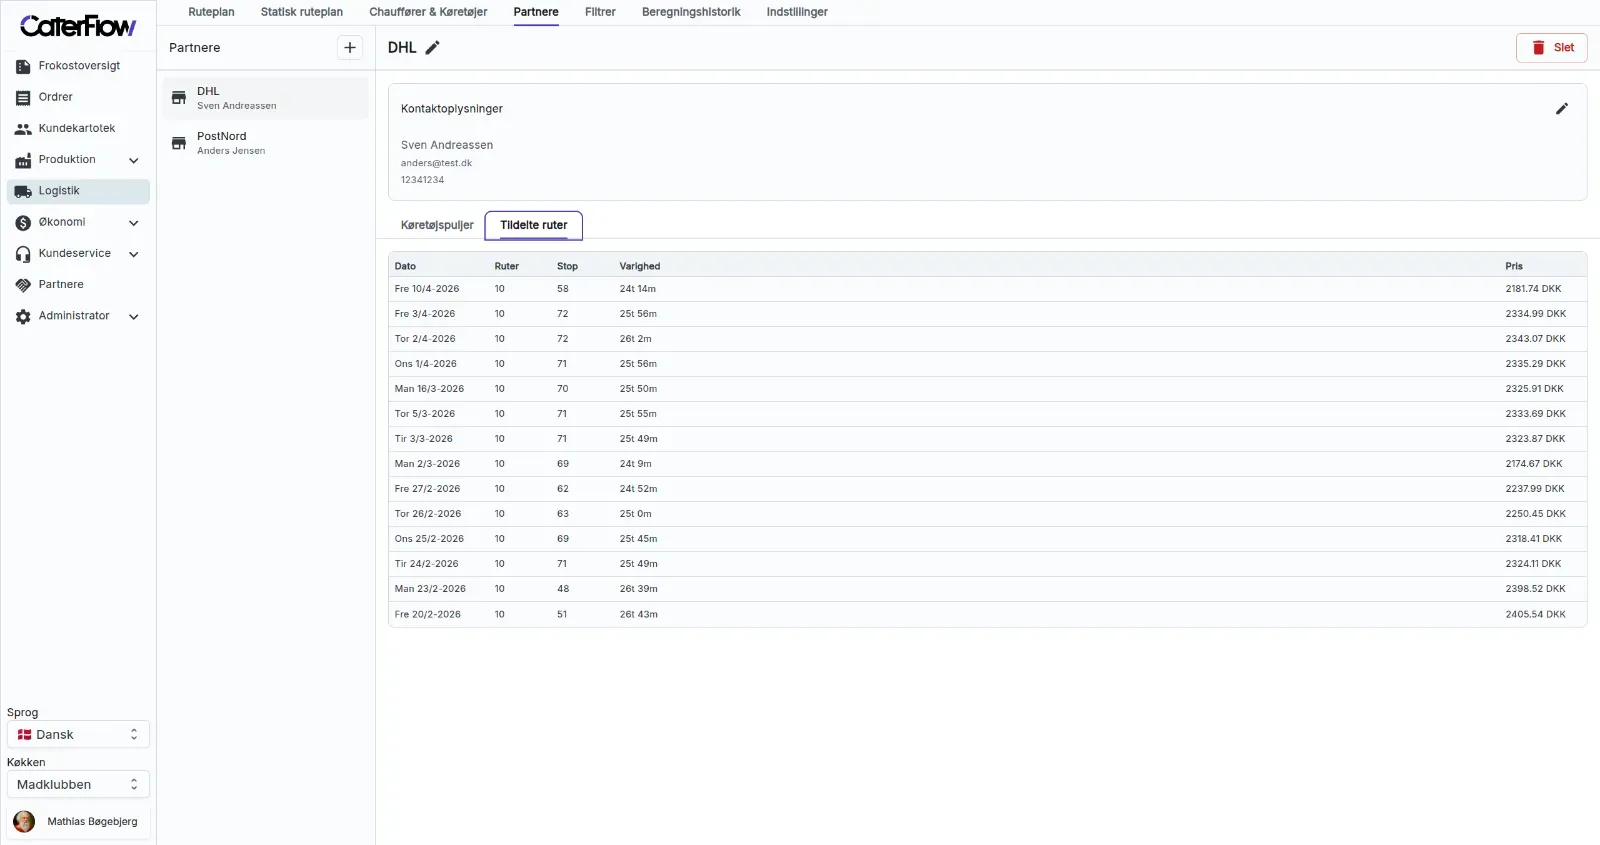Expand the Administrator submenu chevron

tap(134, 317)
